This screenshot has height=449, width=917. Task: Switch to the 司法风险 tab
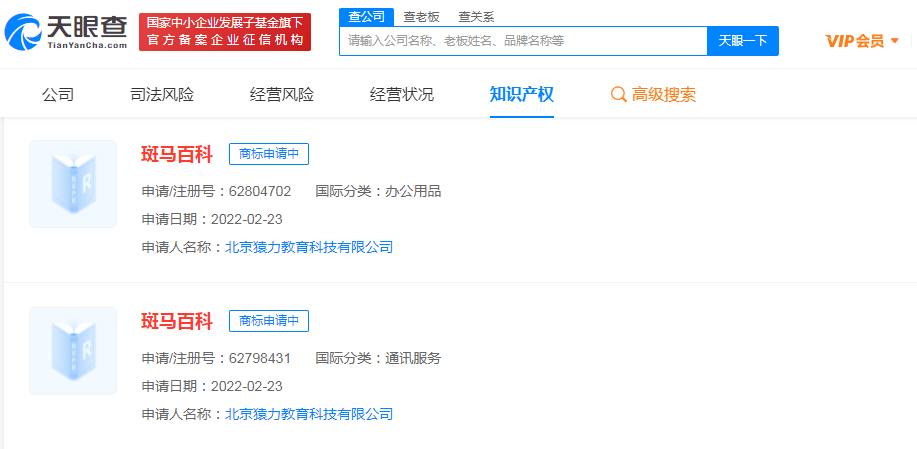pos(162,94)
